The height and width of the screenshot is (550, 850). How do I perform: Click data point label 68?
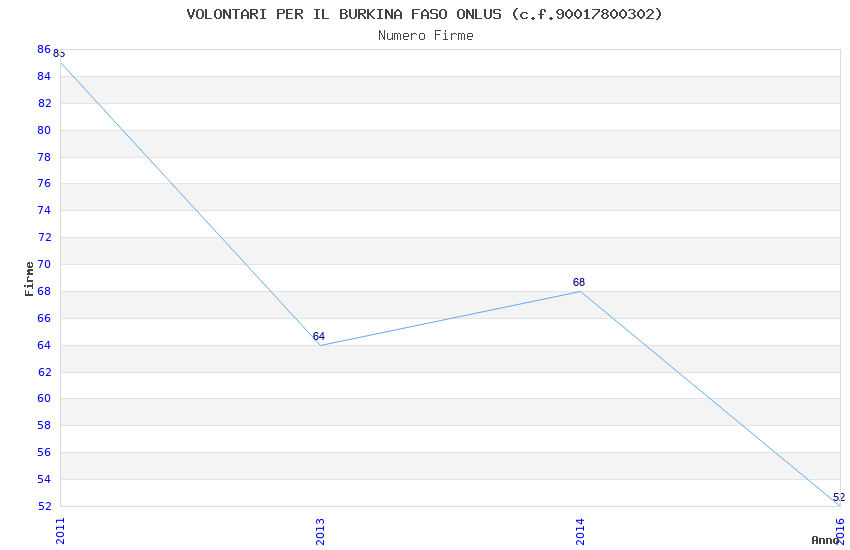579,282
